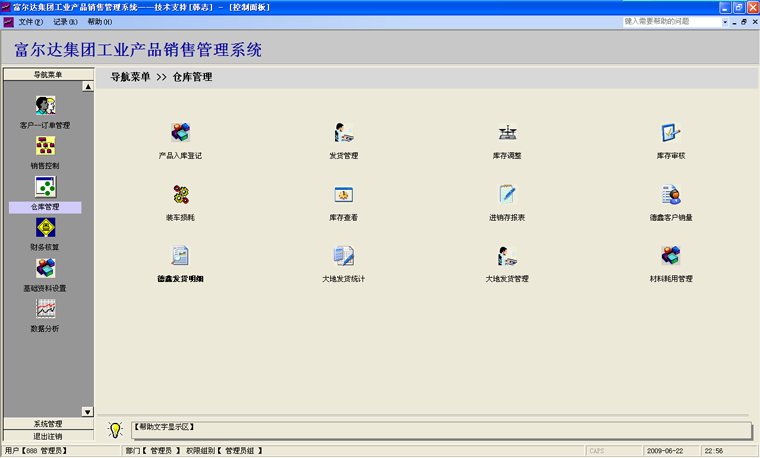Screen dimensions: 760x458
Task: Open 装车损耗 gears icon
Action: [180, 194]
